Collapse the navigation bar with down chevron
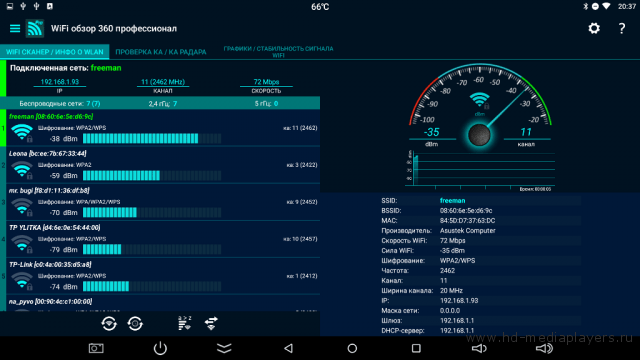The height and width of the screenshot is (360, 640). coord(224,348)
